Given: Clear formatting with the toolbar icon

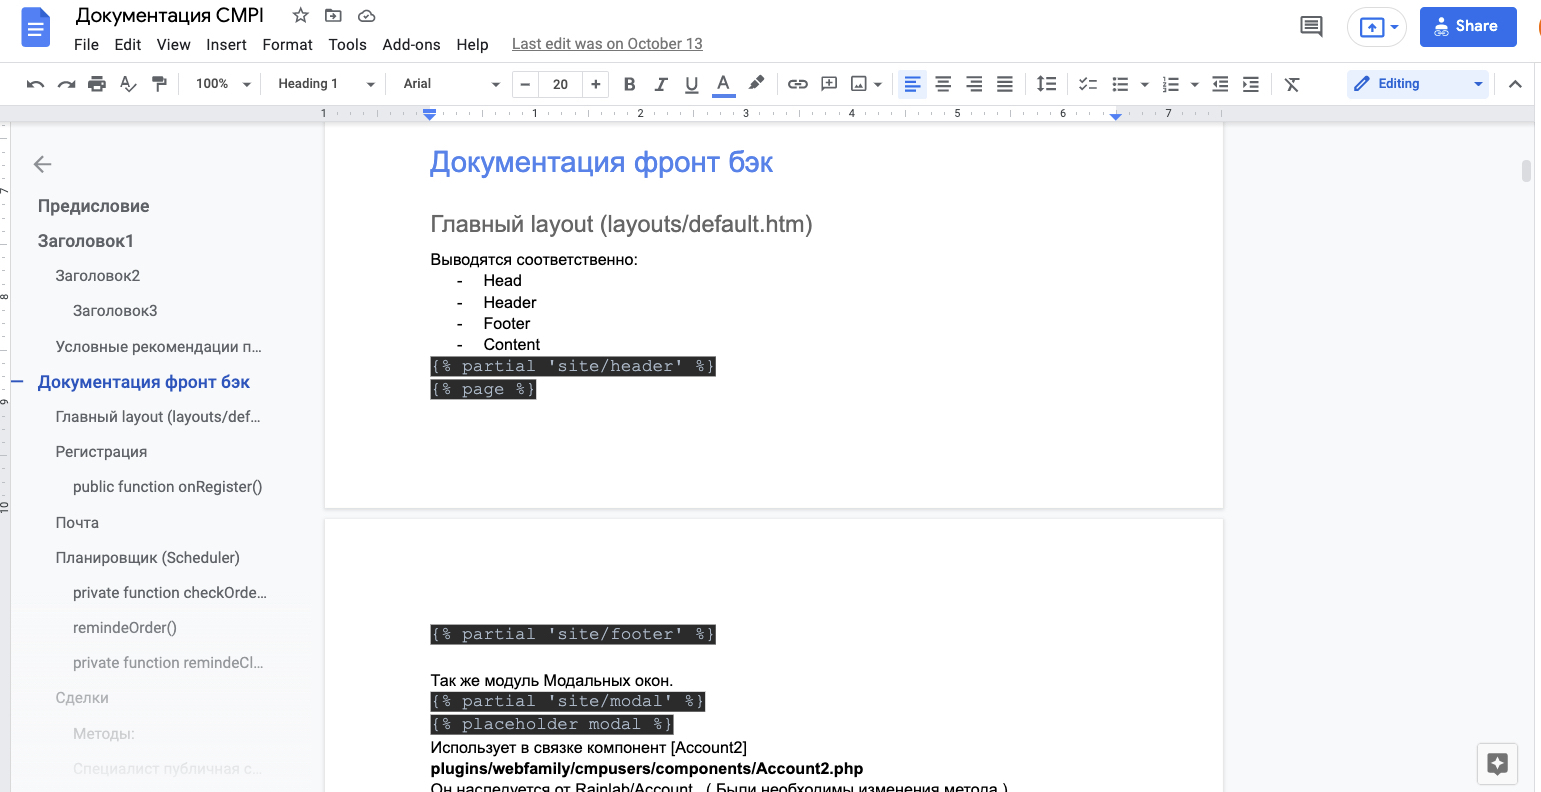Looking at the screenshot, I should [x=1292, y=84].
